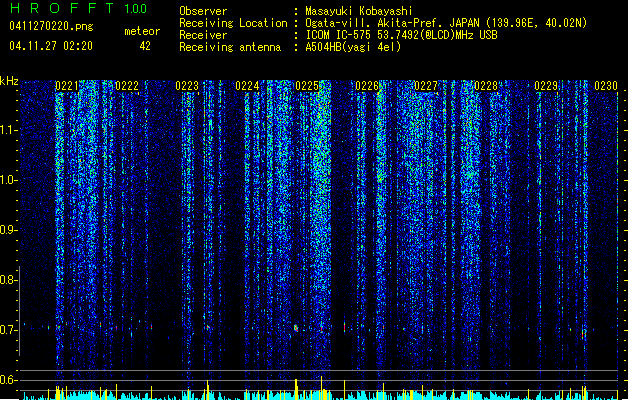This screenshot has height=400, width=629.
Task: Click the 0229 time marker
Action: pyautogui.click(x=546, y=86)
